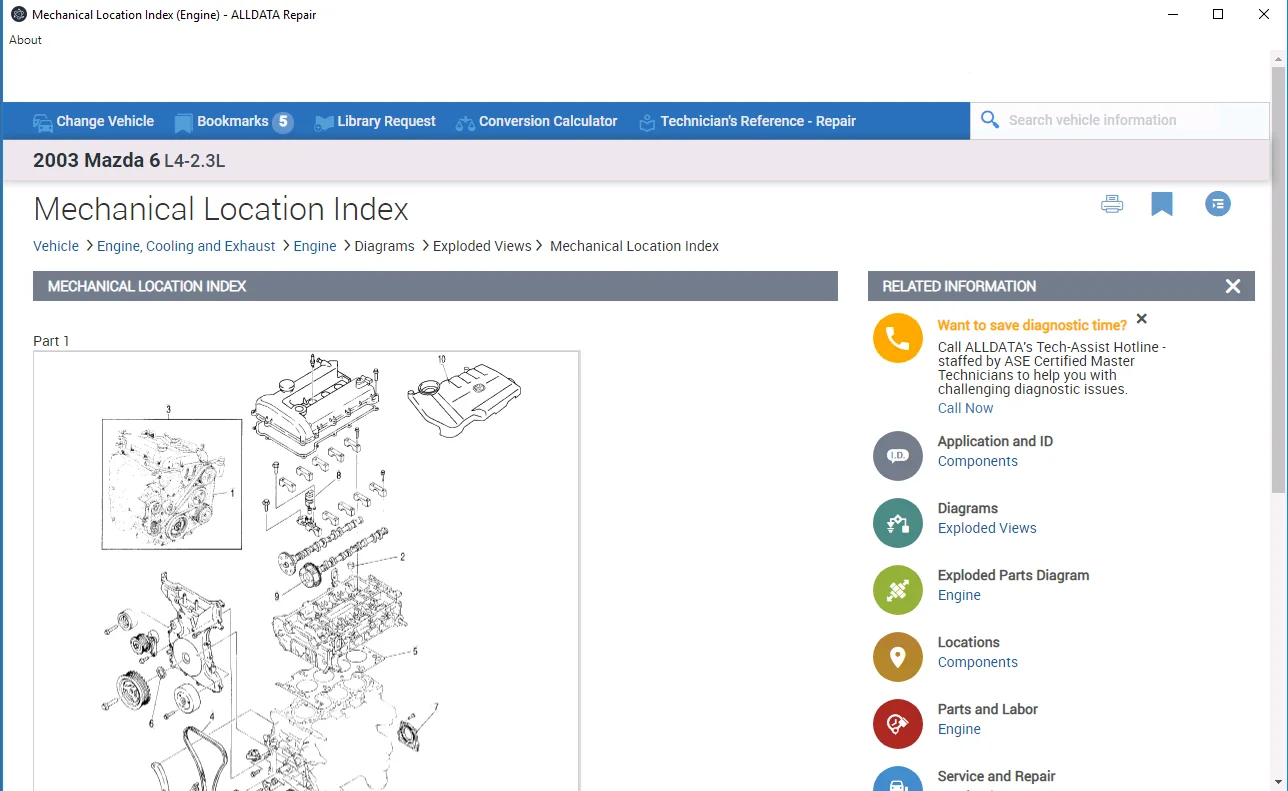Image resolution: width=1288 pixels, height=791 pixels.
Task: Open Exploded Views link under Diagrams
Action: pyautogui.click(x=987, y=528)
